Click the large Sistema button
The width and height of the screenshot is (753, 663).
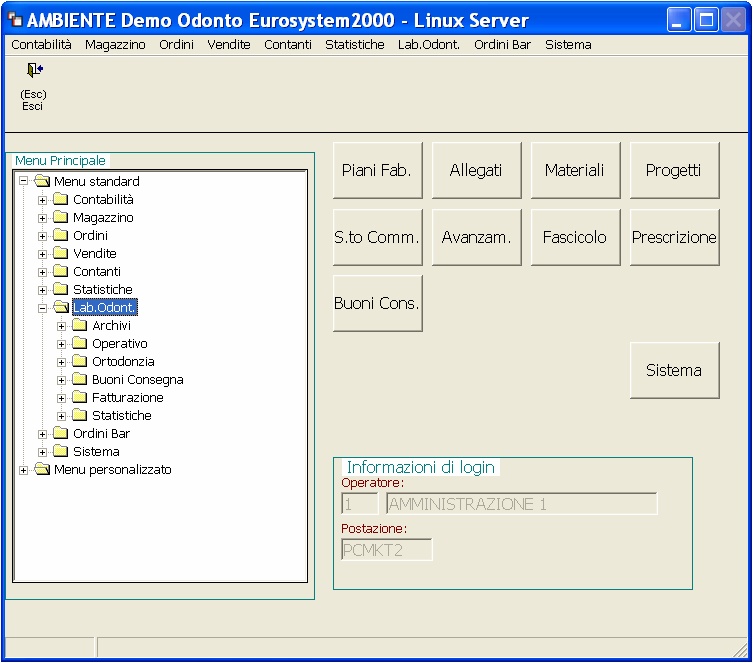[674, 370]
